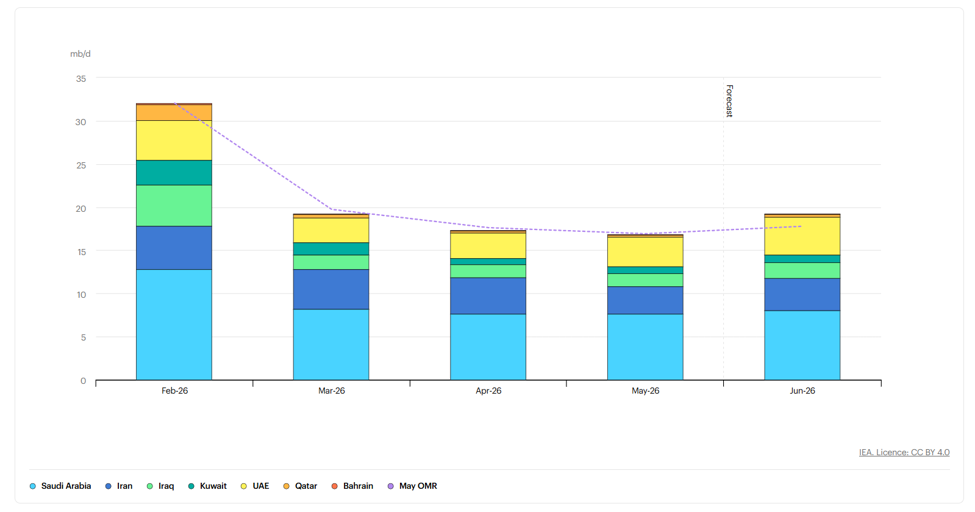Click Saudi Arabia segment of Mar-26 bar

tap(331, 345)
